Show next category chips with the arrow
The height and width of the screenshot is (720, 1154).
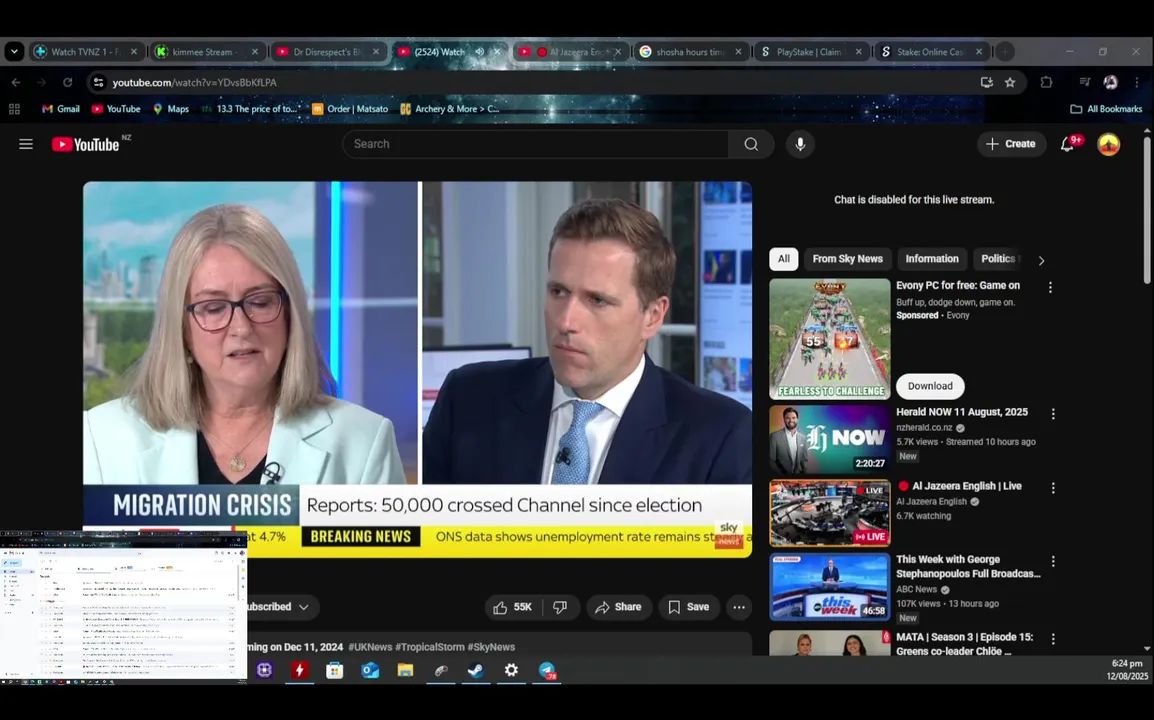[x=1041, y=260]
